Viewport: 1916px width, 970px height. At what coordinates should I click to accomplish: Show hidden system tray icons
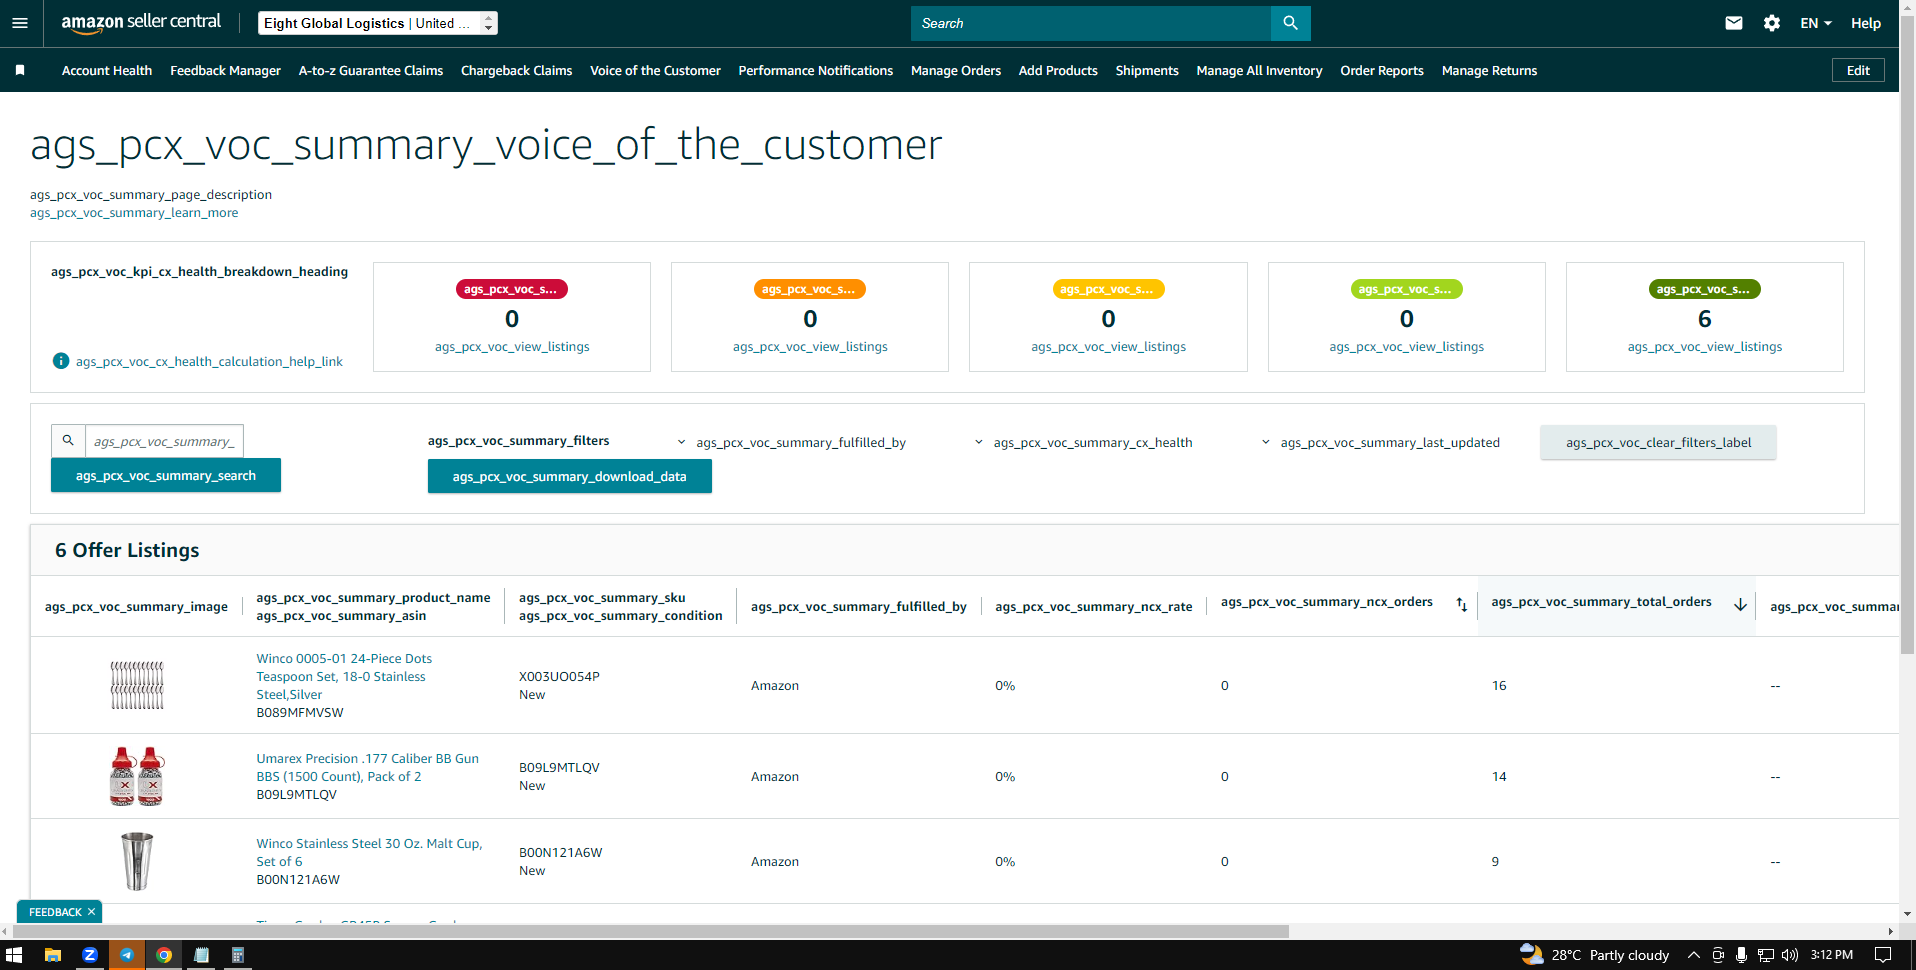[1694, 955]
